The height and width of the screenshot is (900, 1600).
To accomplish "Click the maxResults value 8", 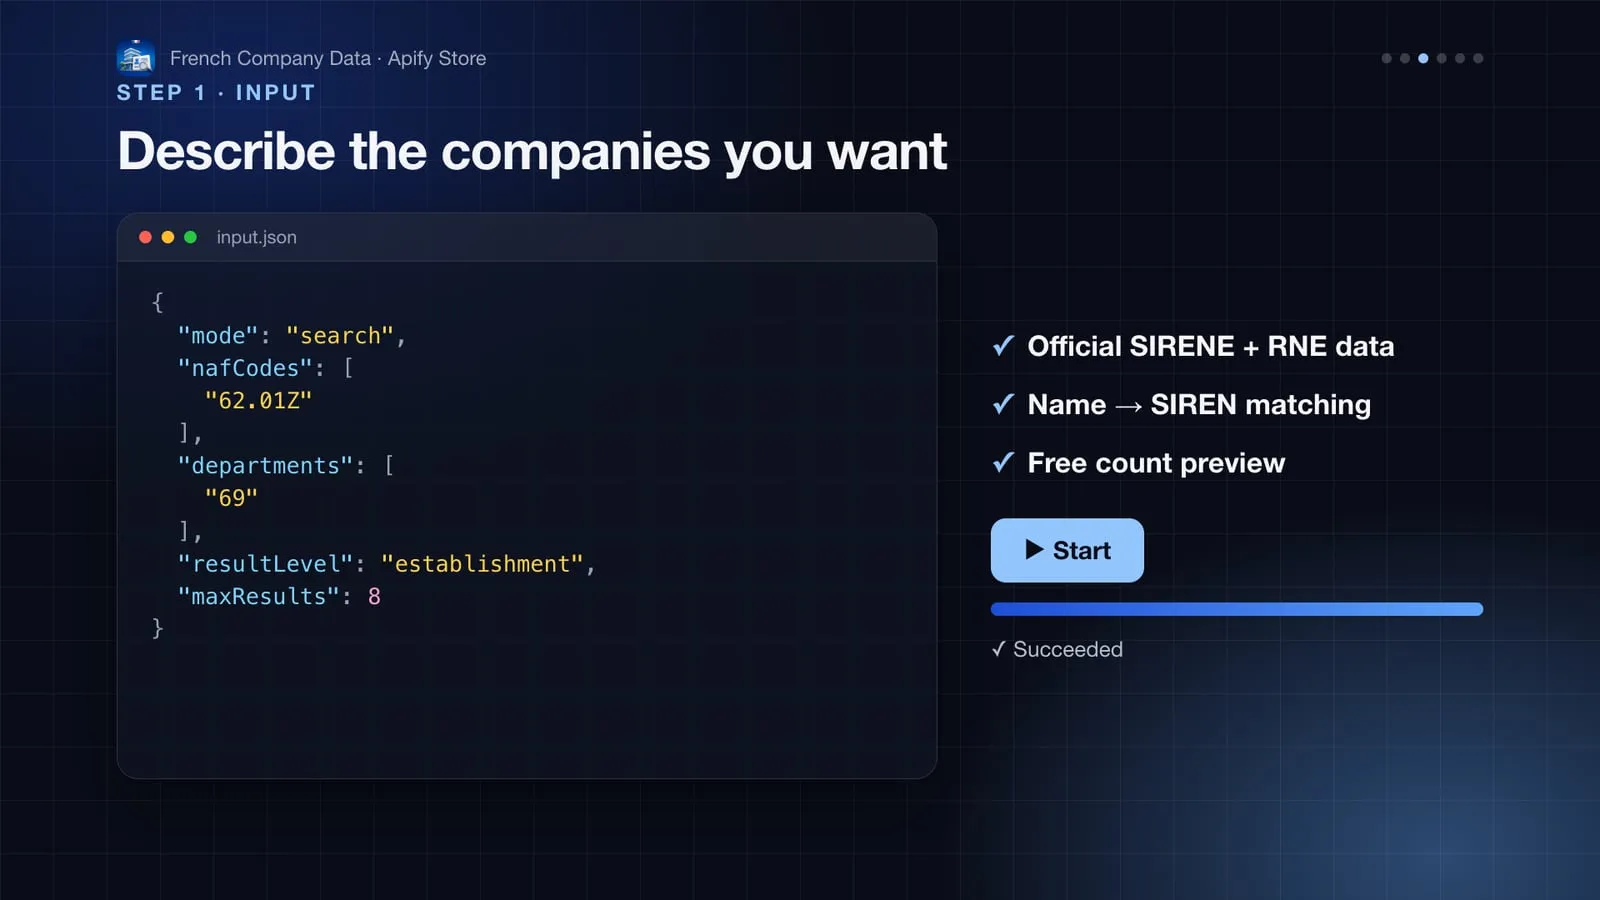I will [374, 596].
